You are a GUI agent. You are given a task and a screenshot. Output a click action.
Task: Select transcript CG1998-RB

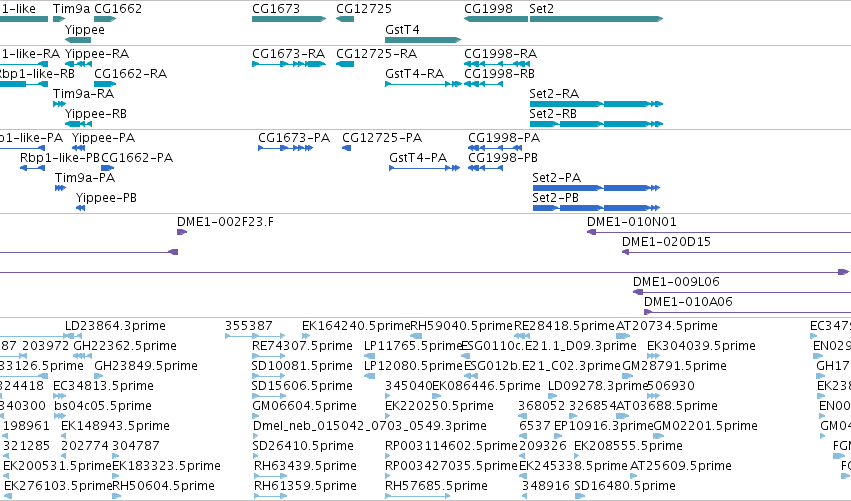point(484,84)
